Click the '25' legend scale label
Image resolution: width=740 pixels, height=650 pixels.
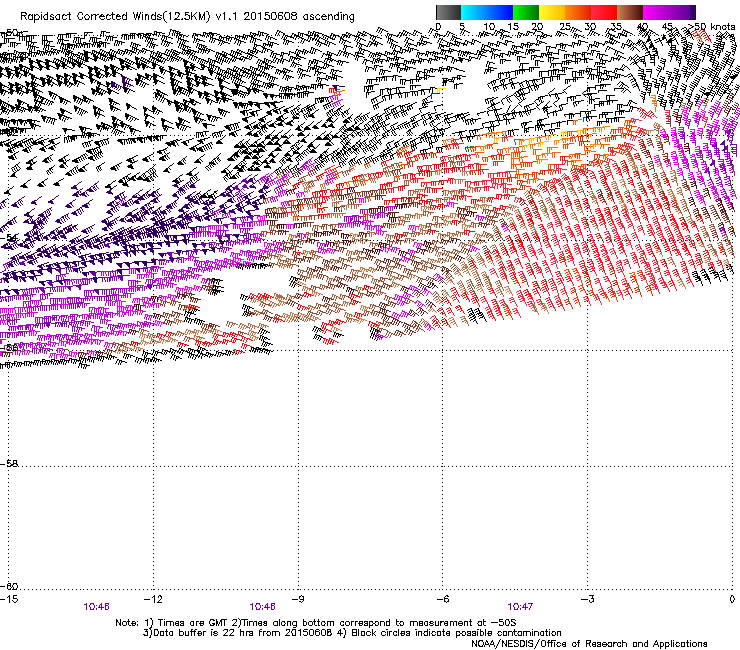click(x=565, y=27)
